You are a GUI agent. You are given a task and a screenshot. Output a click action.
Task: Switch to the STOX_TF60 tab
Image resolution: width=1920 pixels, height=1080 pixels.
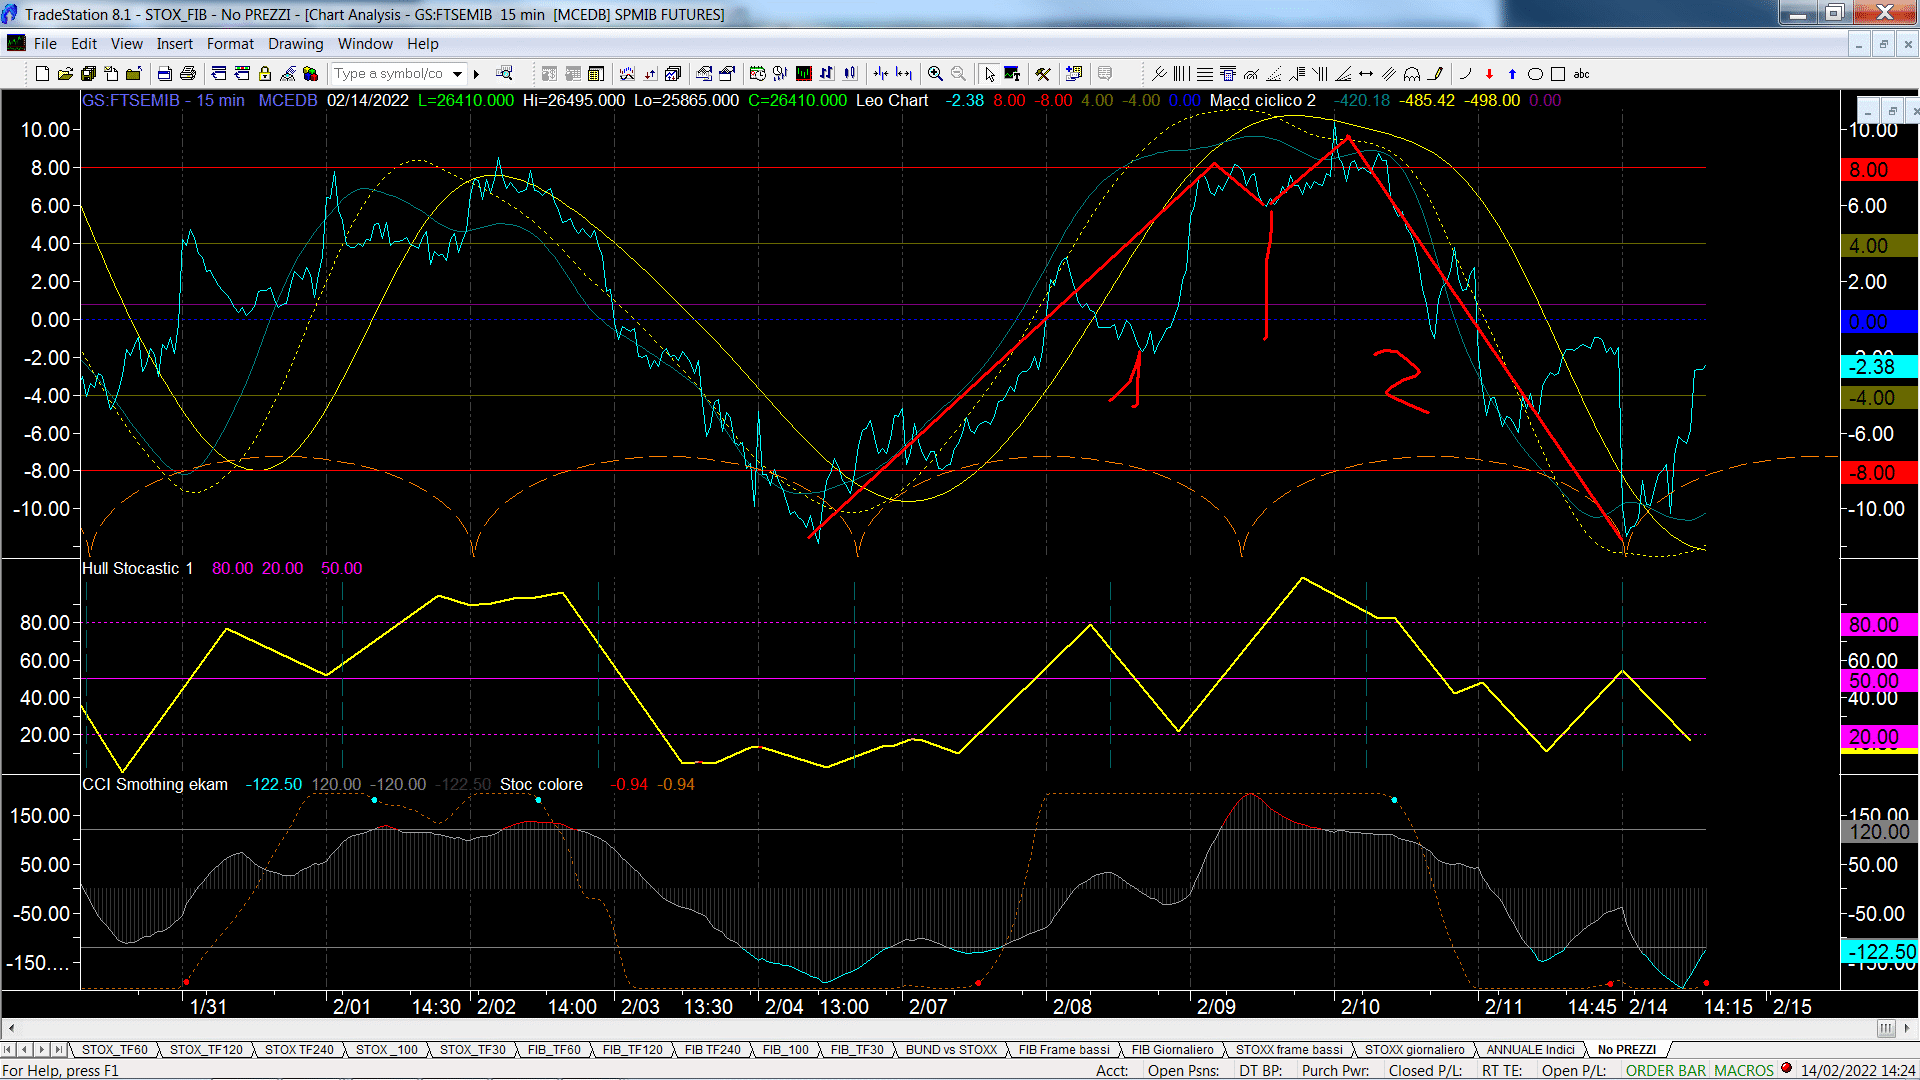(115, 1049)
